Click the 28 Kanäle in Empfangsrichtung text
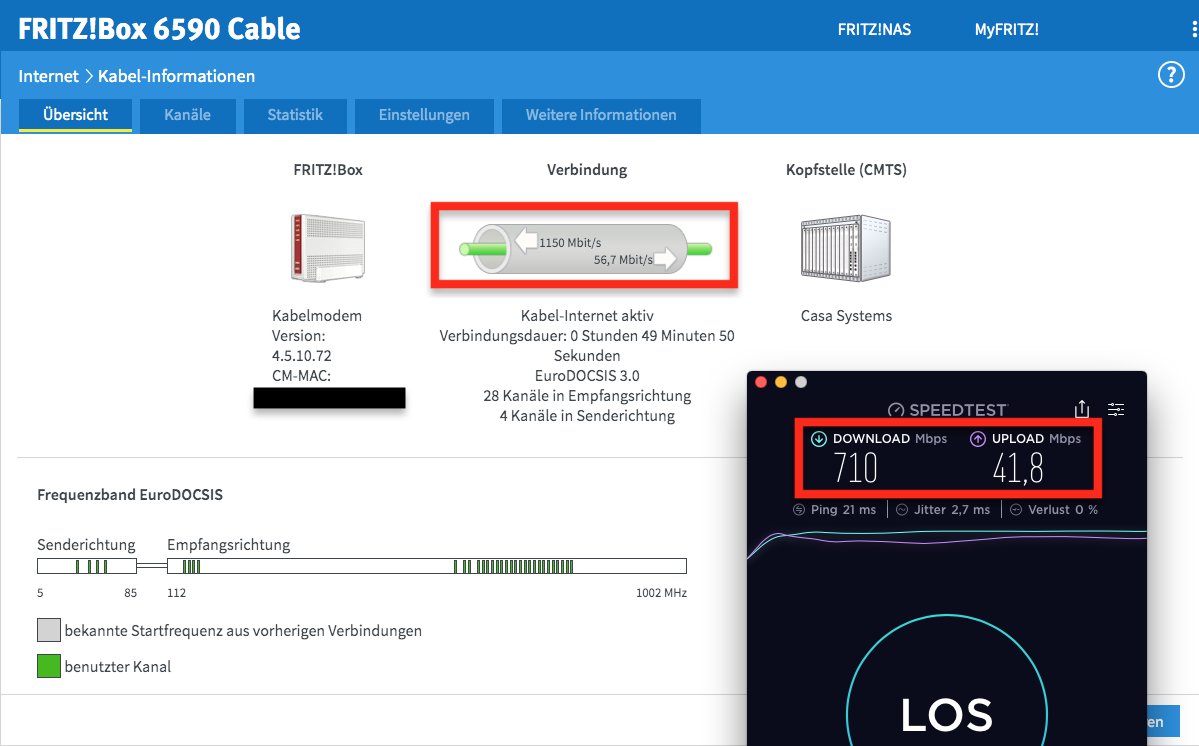Viewport: 1199px width, 746px height. (587, 396)
